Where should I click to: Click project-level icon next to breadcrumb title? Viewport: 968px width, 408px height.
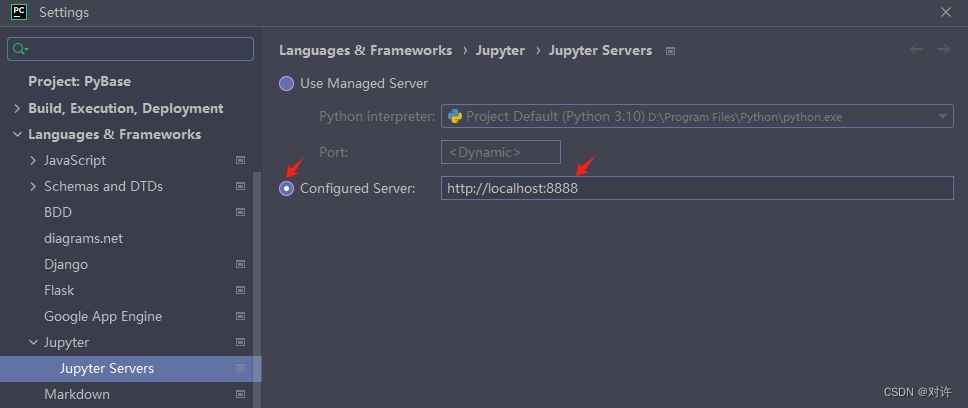pyautogui.click(x=670, y=51)
